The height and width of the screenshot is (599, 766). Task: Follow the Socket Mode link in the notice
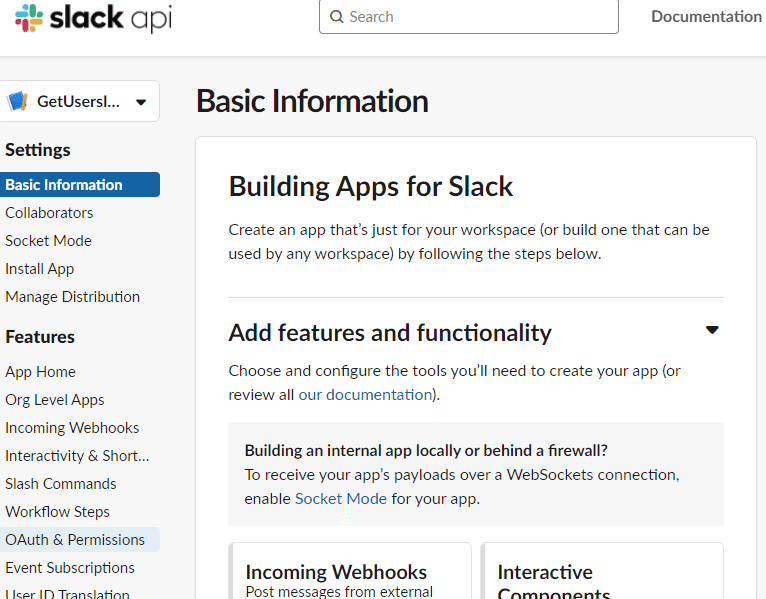[x=340, y=499]
